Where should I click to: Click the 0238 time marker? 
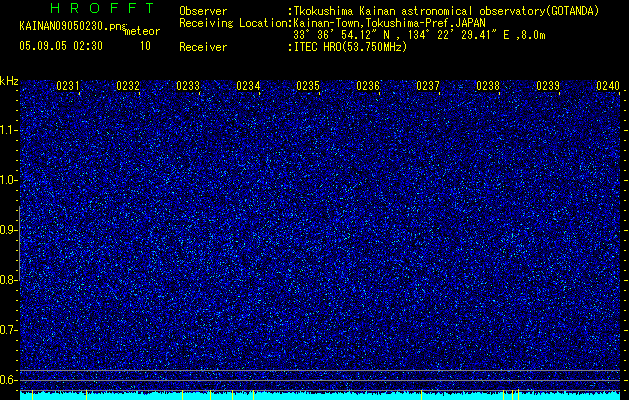coord(488,86)
